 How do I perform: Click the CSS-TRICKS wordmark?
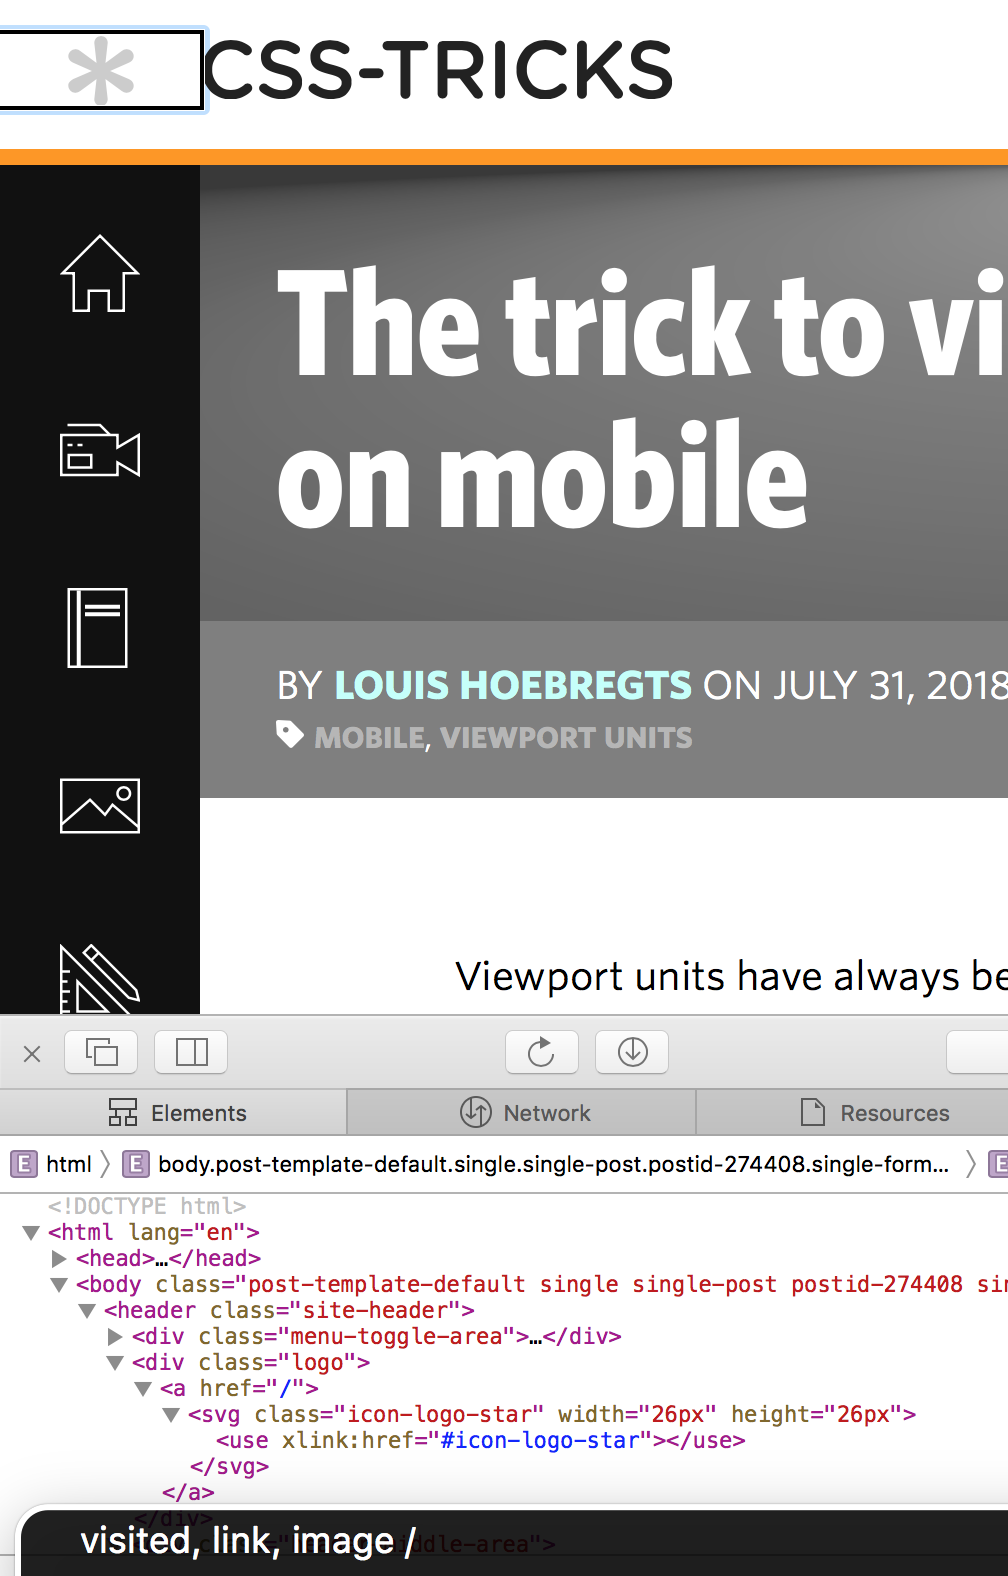click(439, 70)
